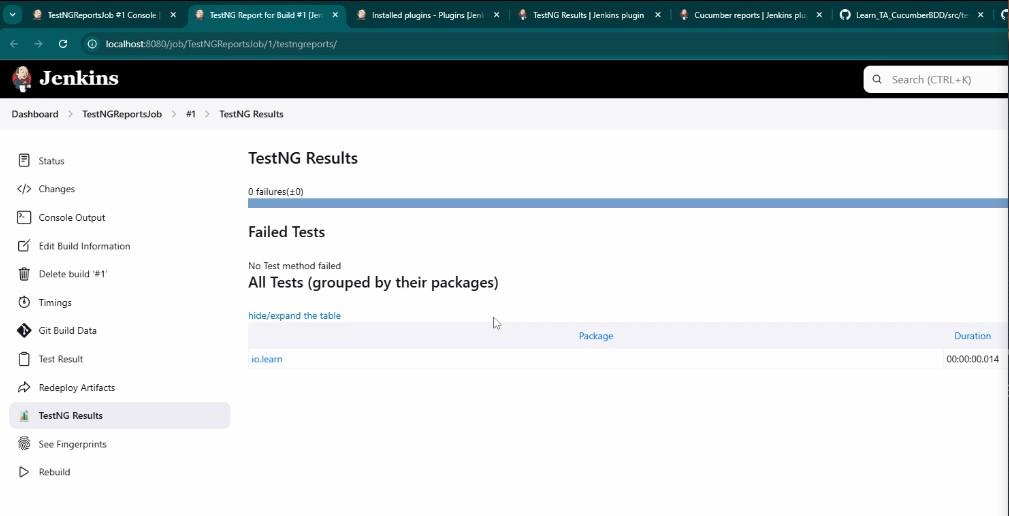The width and height of the screenshot is (1009, 516).
Task: Open the #1 build breadcrumb
Action: pos(190,114)
